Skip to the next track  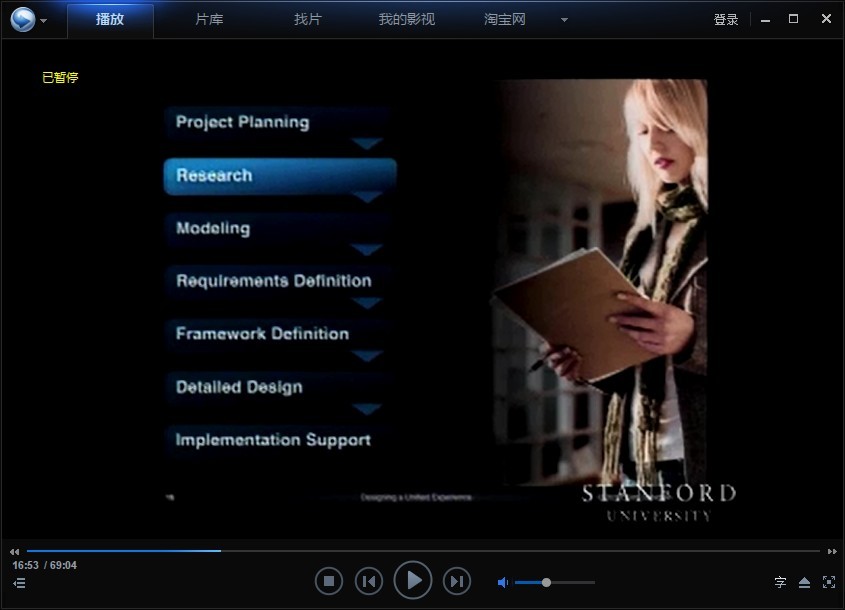(x=456, y=581)
